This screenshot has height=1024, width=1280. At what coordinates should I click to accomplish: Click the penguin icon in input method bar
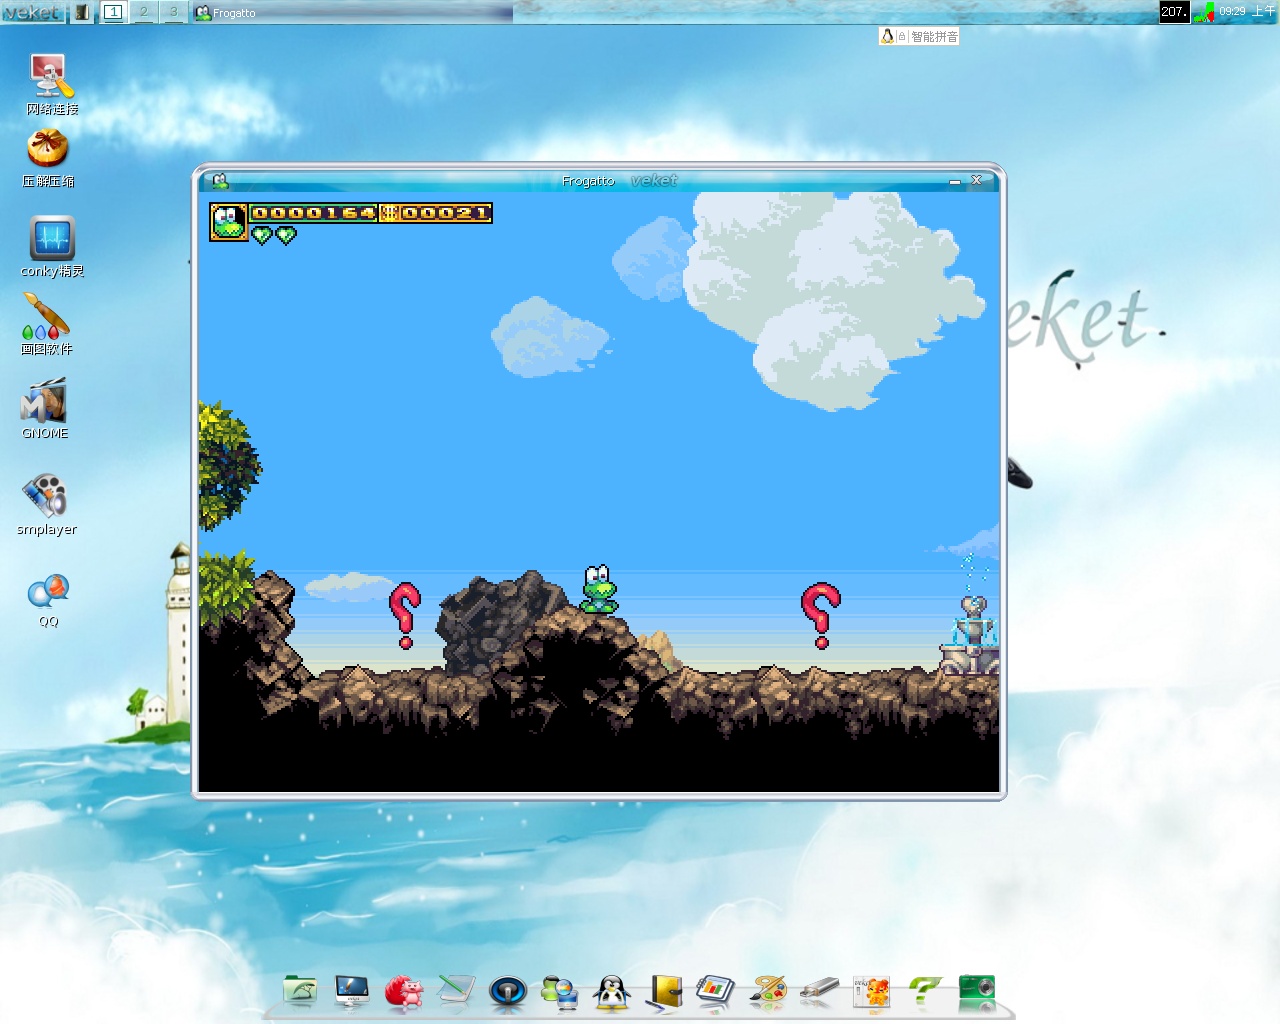click(887, 36)
